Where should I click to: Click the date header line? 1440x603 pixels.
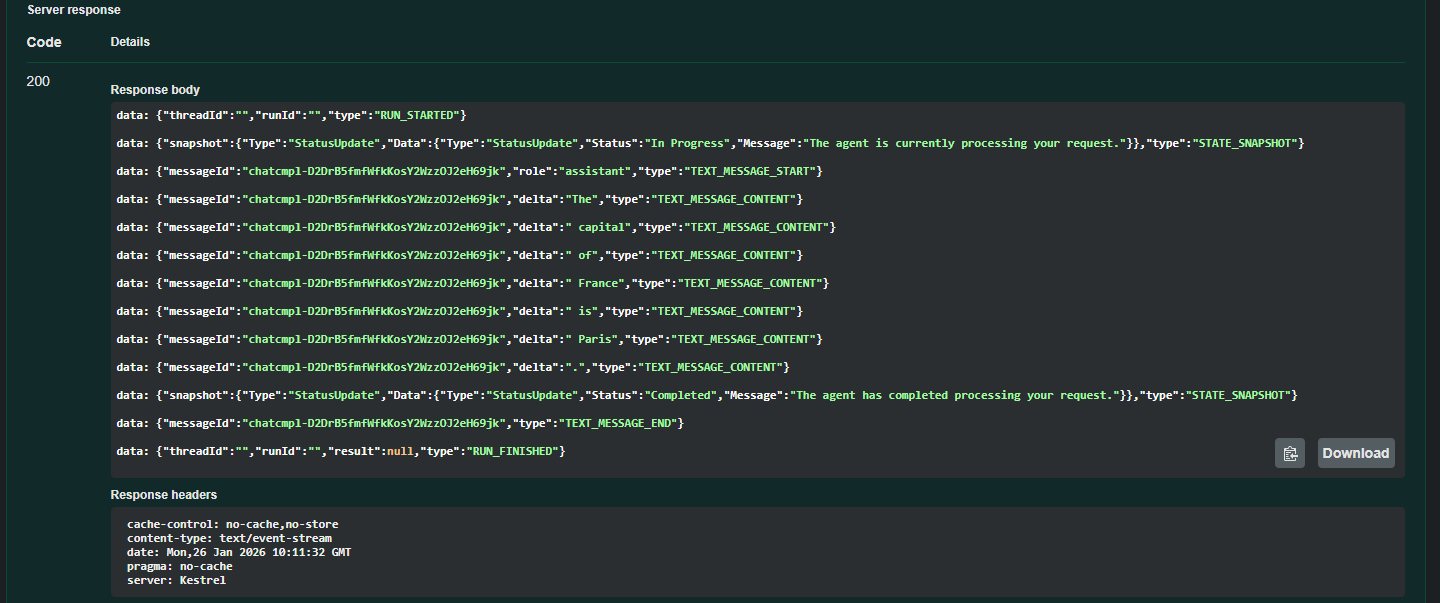[x=238, y=552]
